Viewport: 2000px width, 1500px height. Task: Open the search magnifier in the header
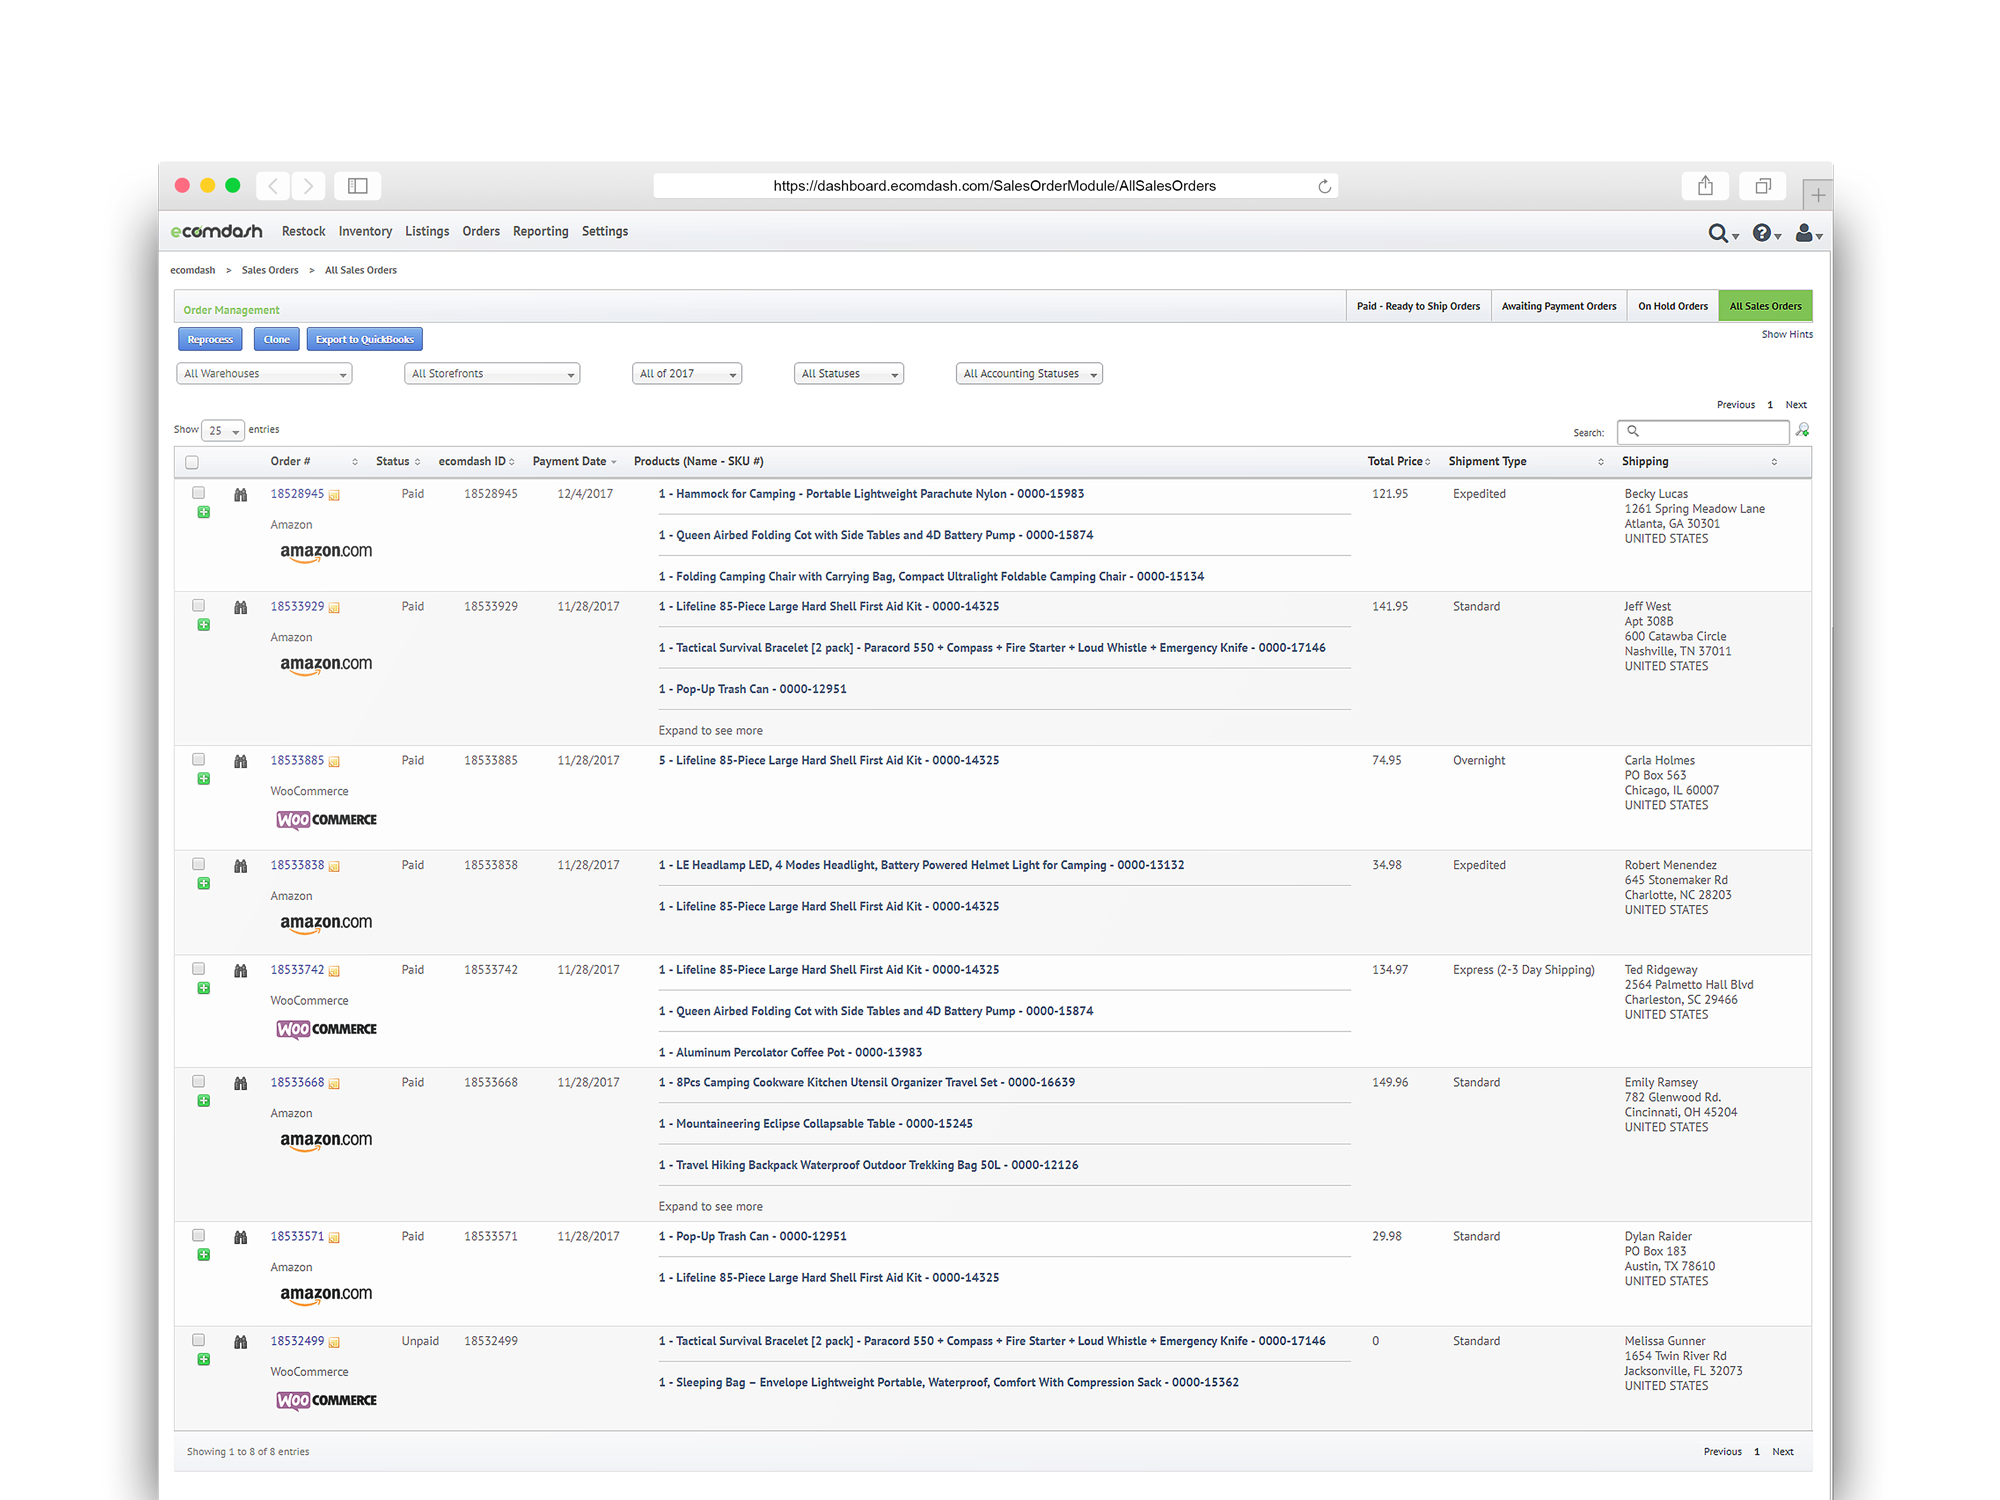(1721, 233)
